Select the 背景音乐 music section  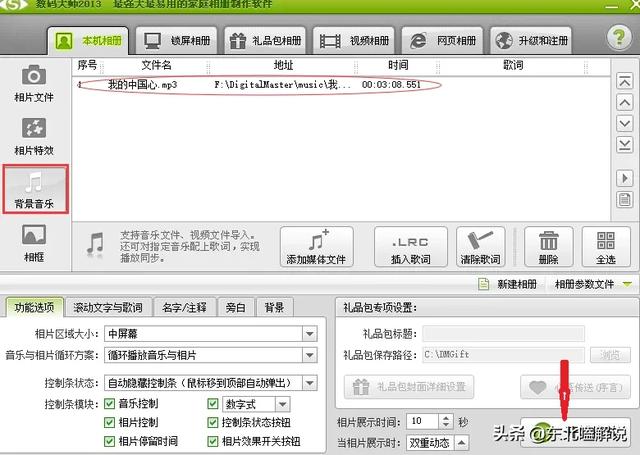pos(35,189)
